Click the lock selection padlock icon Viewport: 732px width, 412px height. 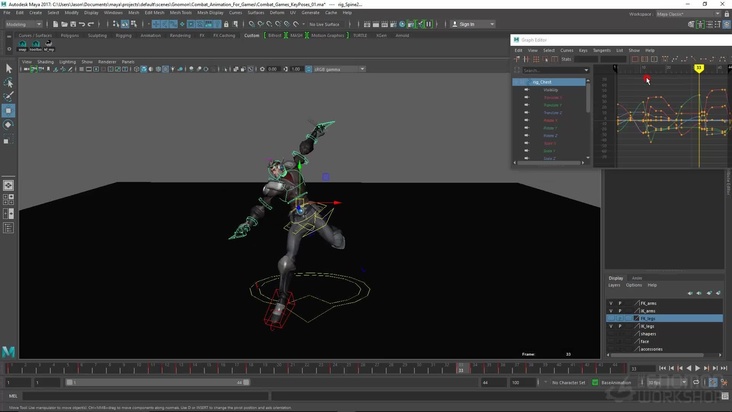[226, 24]
